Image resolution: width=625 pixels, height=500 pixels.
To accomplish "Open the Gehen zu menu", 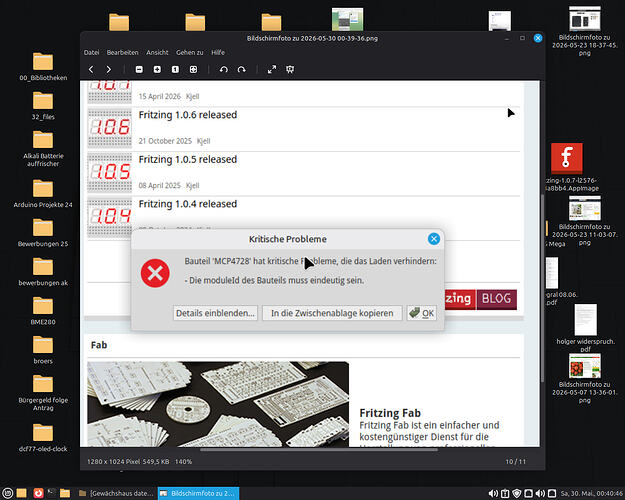I will (190, 52).
